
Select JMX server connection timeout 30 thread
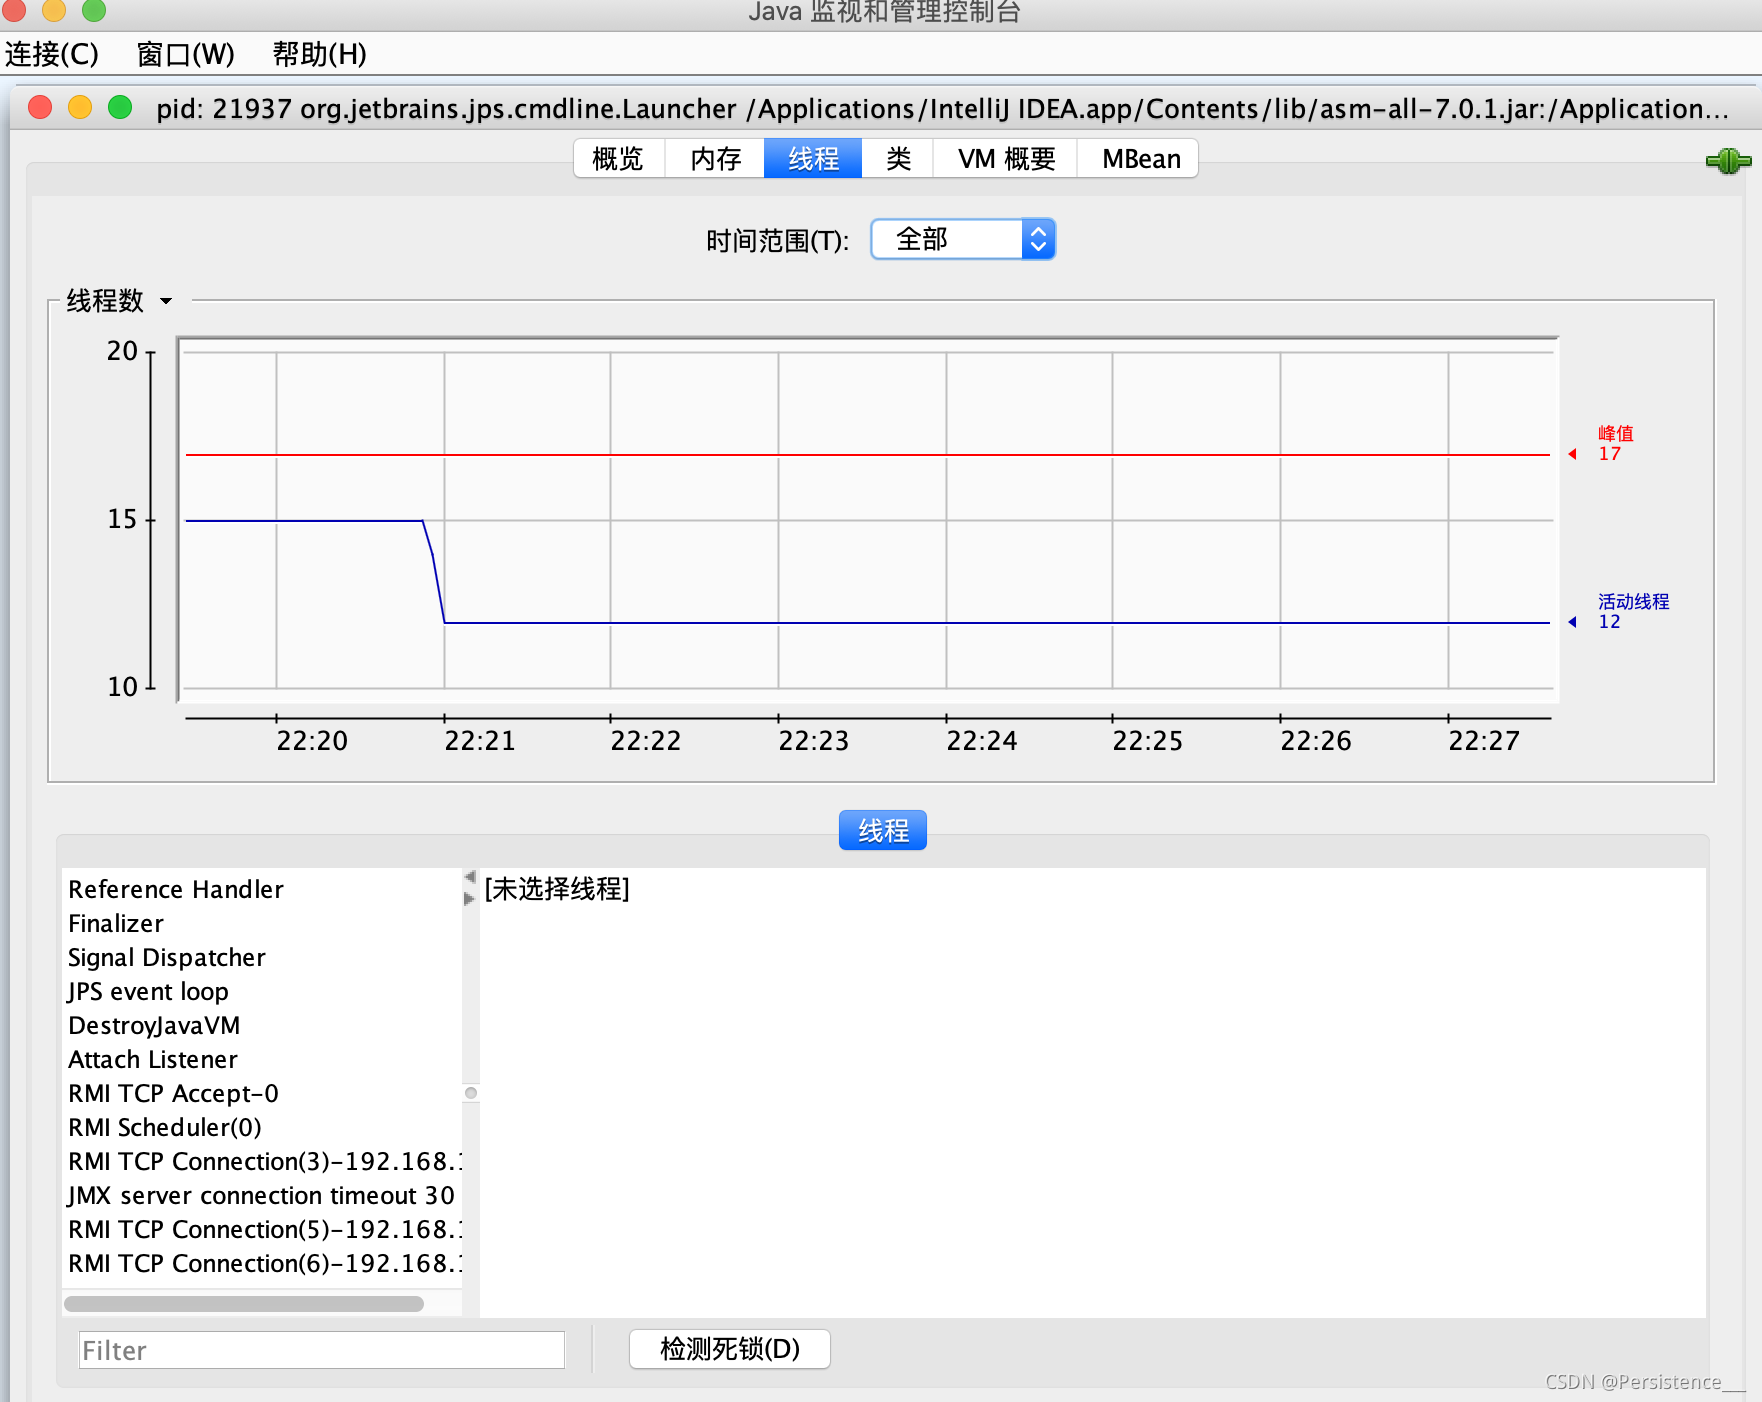(262, 1195)
